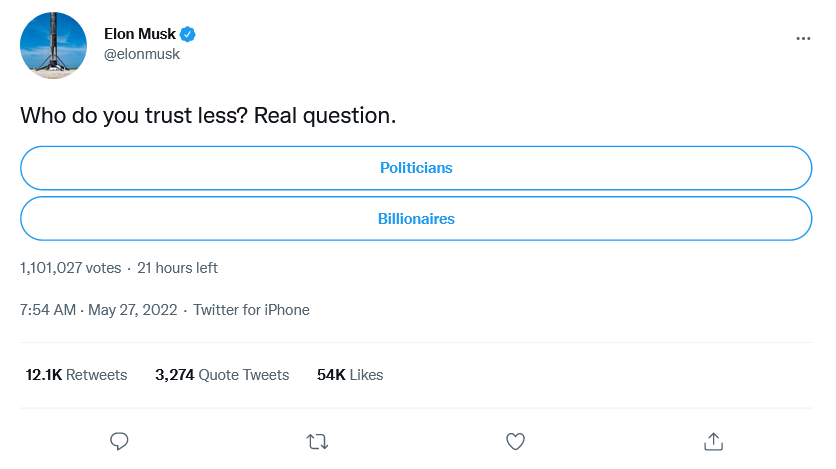836x469 pixels.
Task: View the 3,274 Quote Tweets
Action: [x=222, y=375]
